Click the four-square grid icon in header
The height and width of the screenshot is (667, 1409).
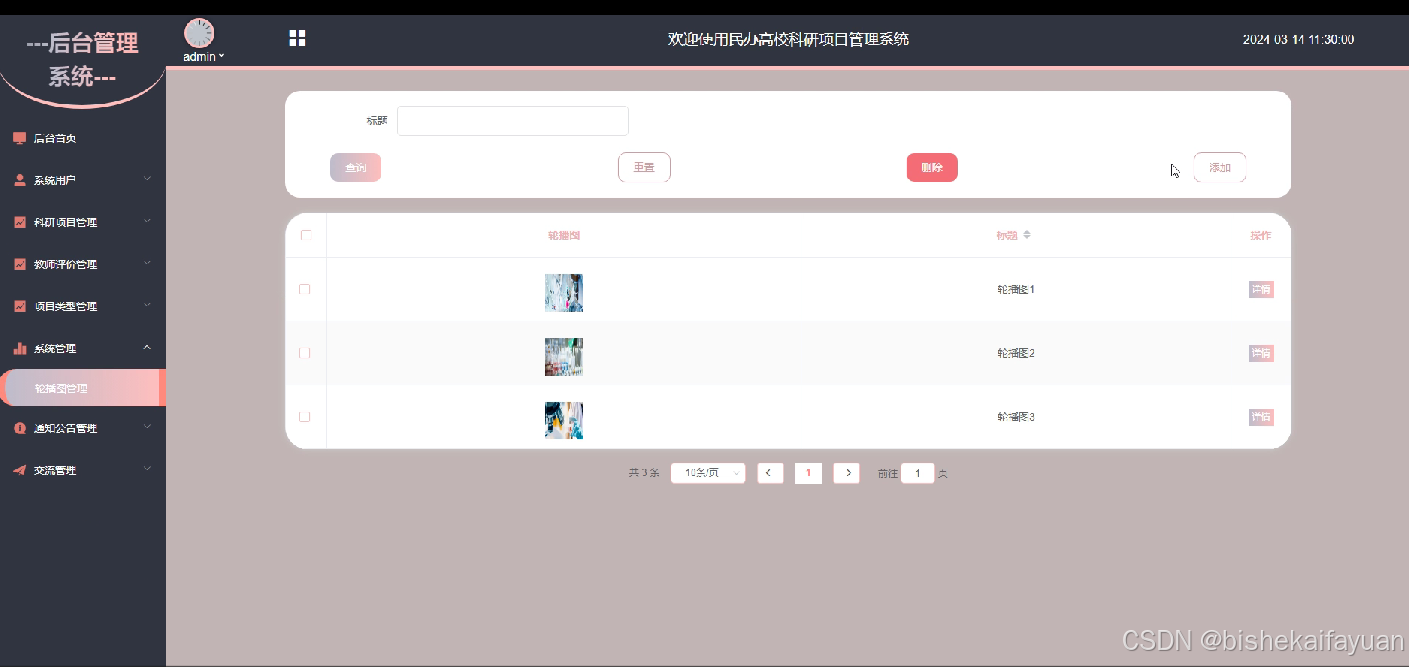(297, 38)
